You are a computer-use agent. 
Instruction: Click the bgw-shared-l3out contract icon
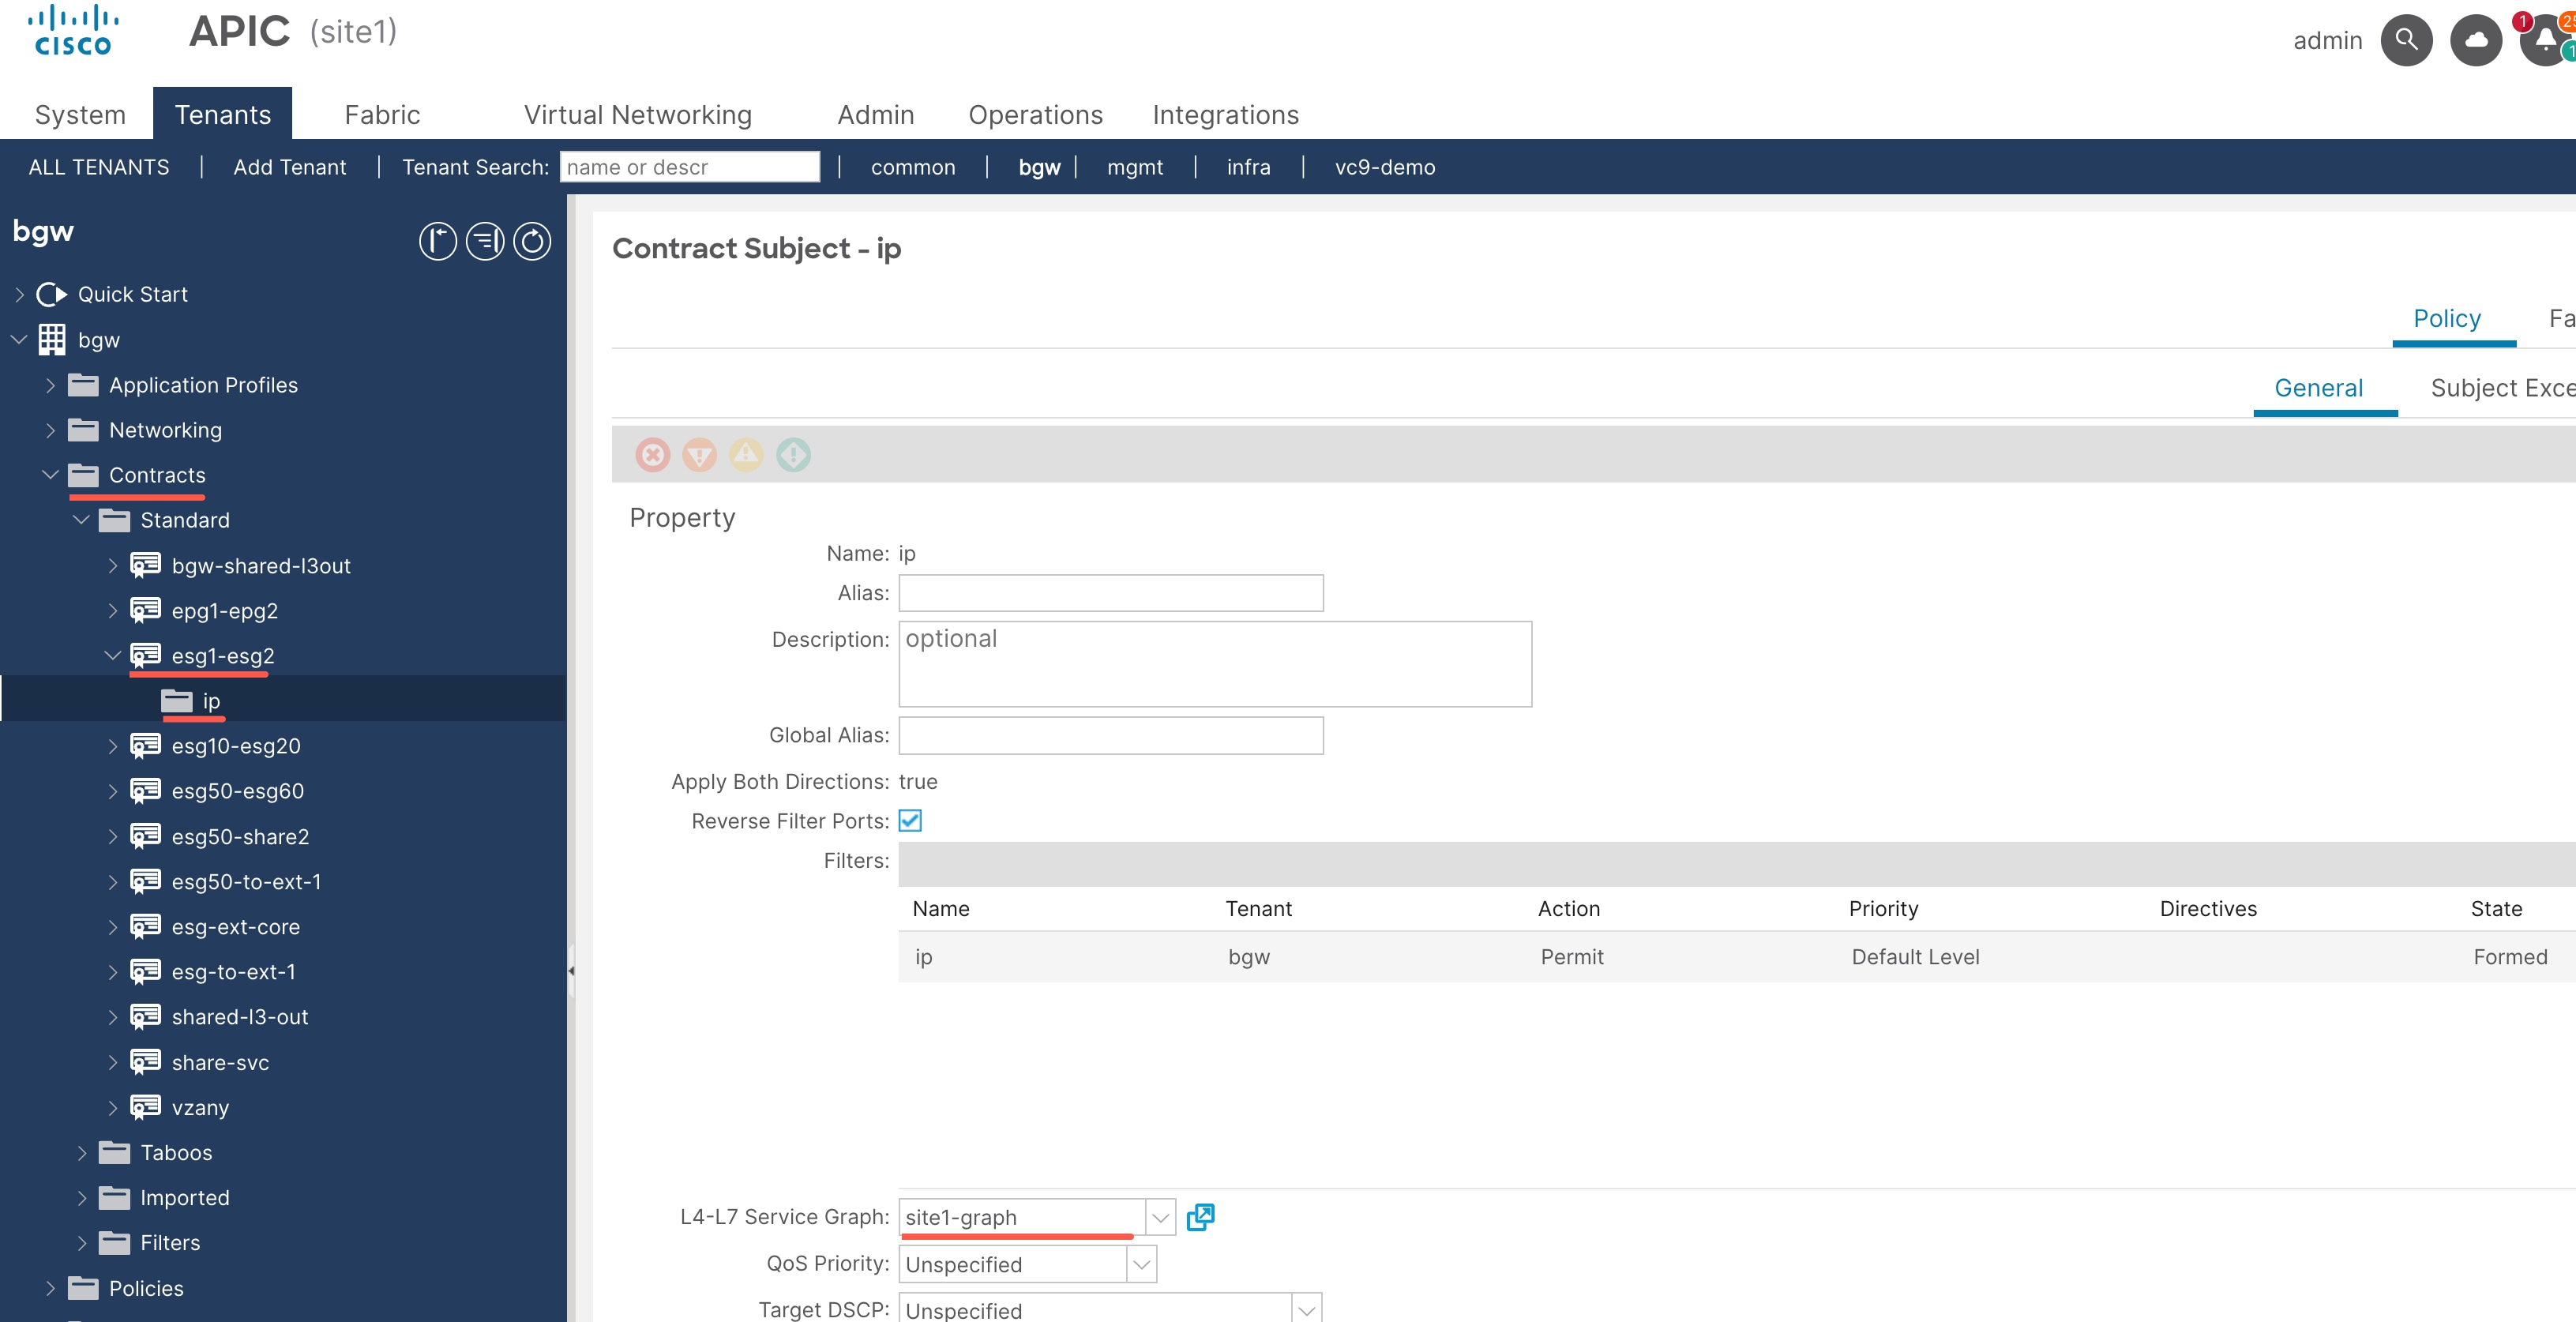[x=145, y=565]
